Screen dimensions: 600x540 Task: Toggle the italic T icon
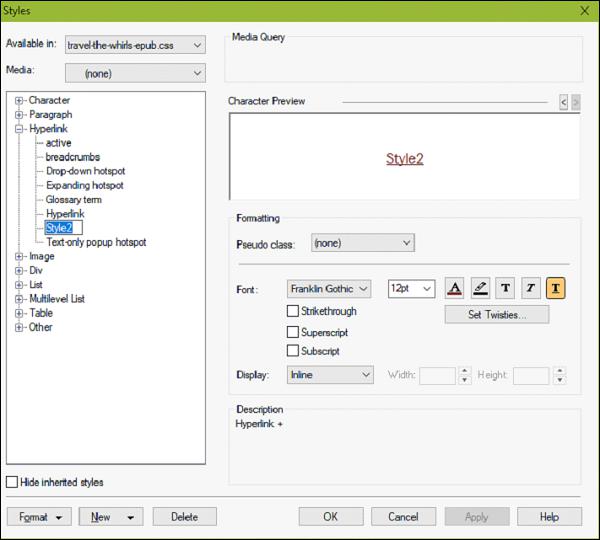point(531,288)
